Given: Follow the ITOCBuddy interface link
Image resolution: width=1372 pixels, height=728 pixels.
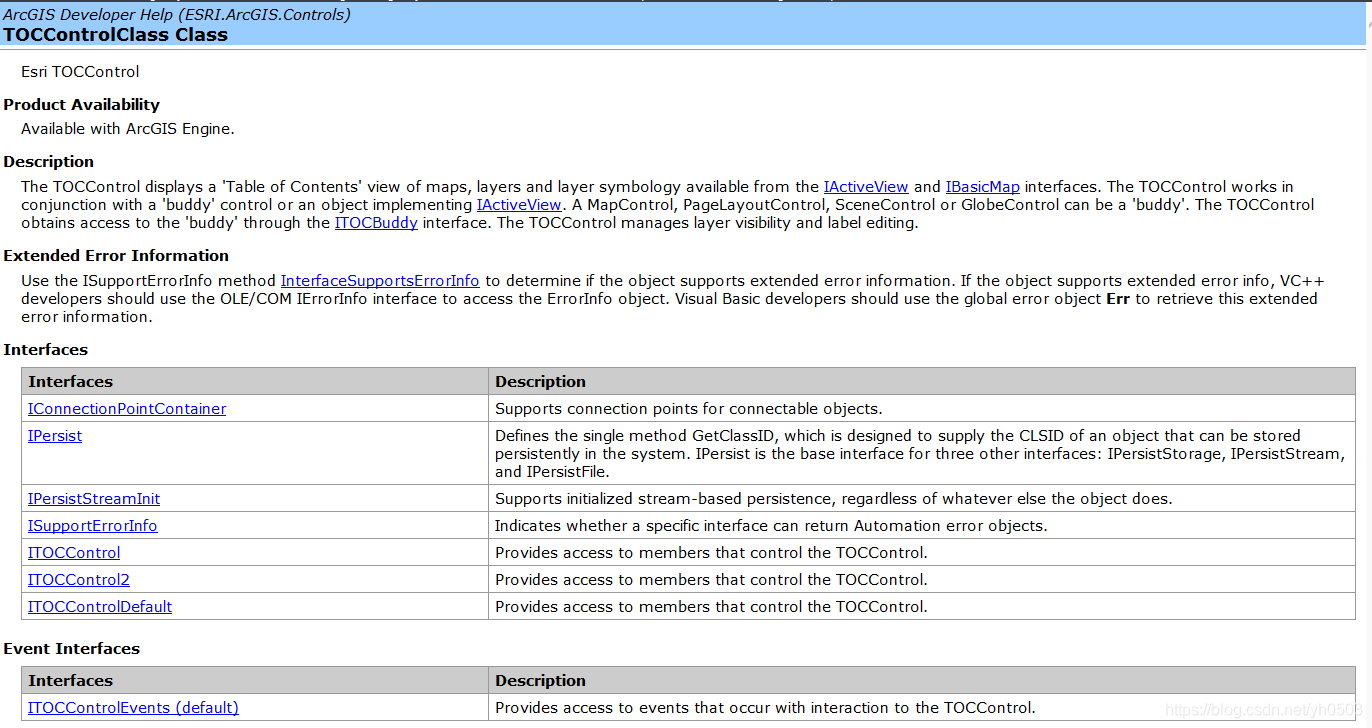Looking at the screenshot, I should tap(376, 223).
